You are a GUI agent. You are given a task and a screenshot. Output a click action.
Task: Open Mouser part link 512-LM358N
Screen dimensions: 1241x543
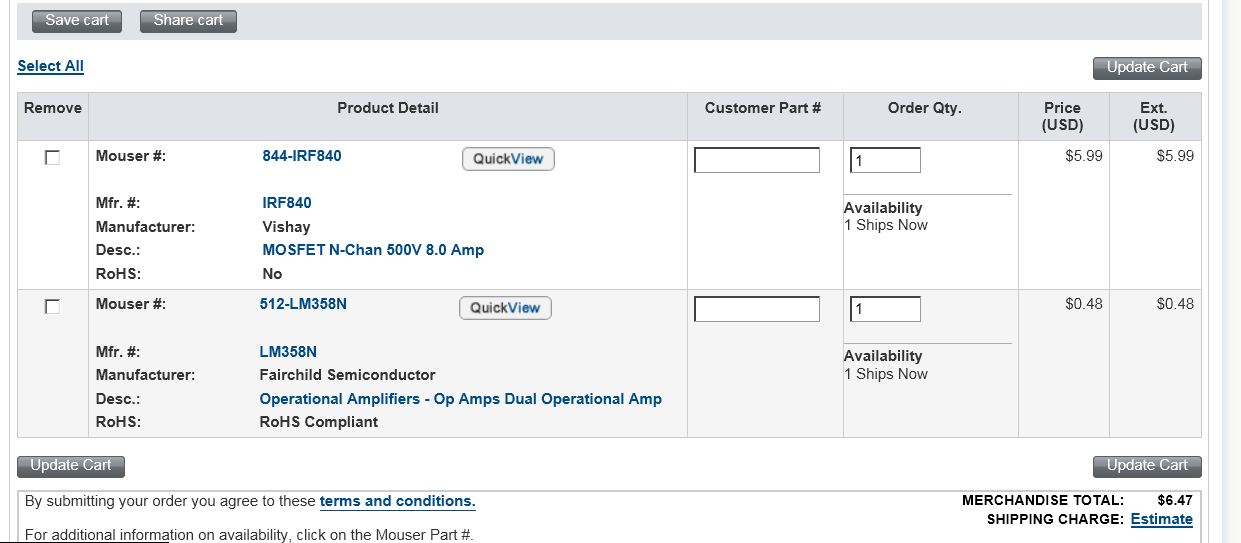pyautogui.click(x=303, y=304)
